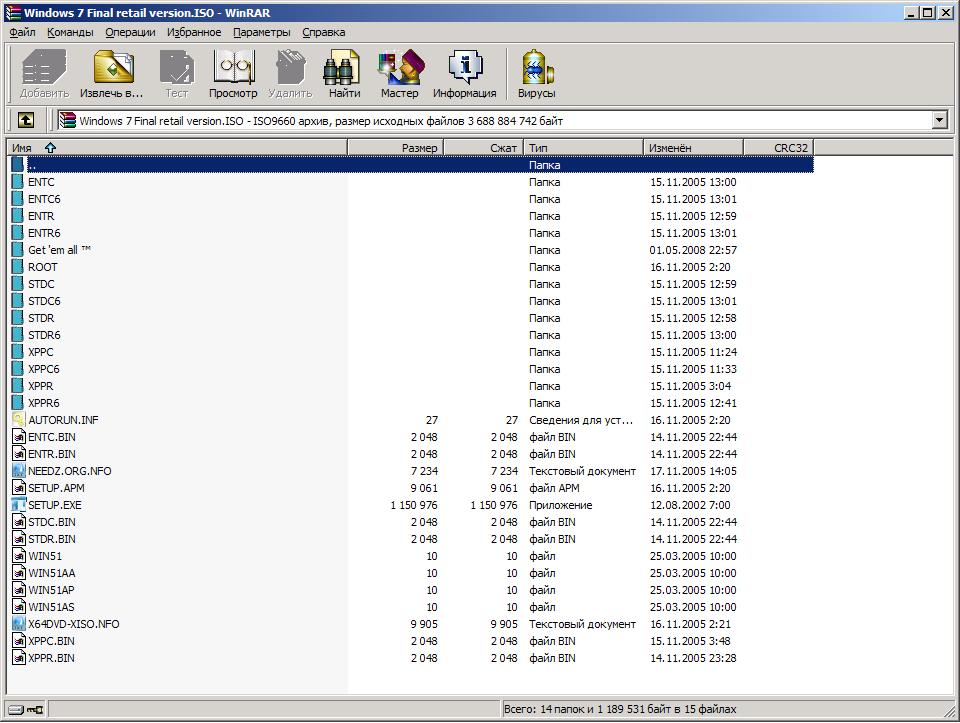Select the WIN51AS file name
Viewport: 960px width, 723px height.
[51, 607]
